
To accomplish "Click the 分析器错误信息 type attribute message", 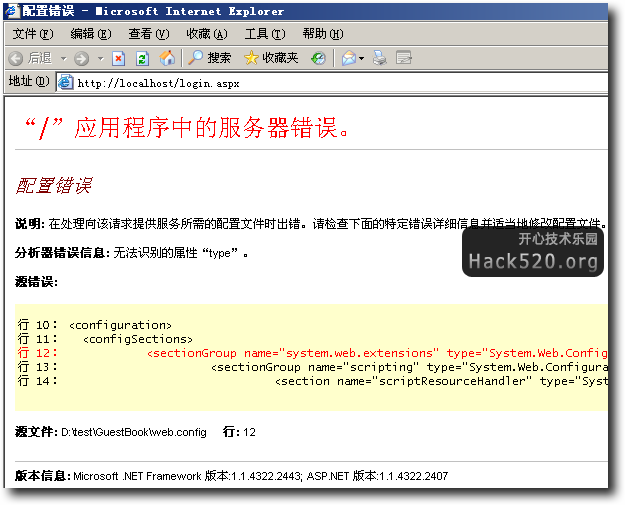I will coord(132,253).
